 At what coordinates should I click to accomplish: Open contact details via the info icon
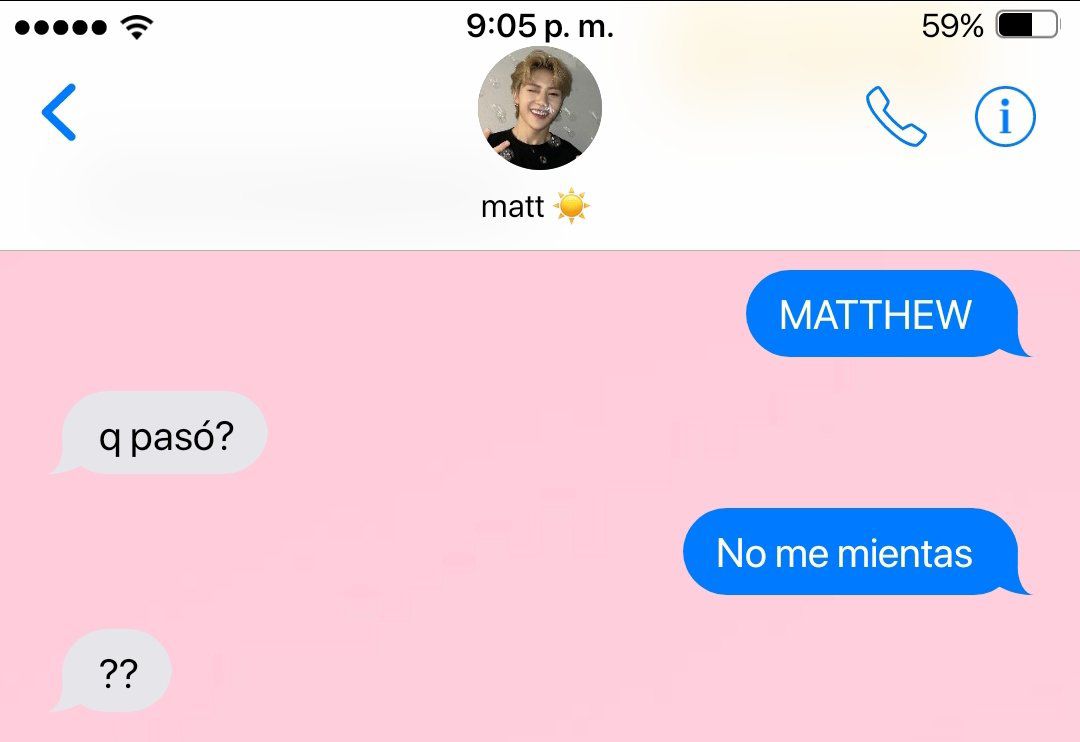click(x=1005, y=116)
